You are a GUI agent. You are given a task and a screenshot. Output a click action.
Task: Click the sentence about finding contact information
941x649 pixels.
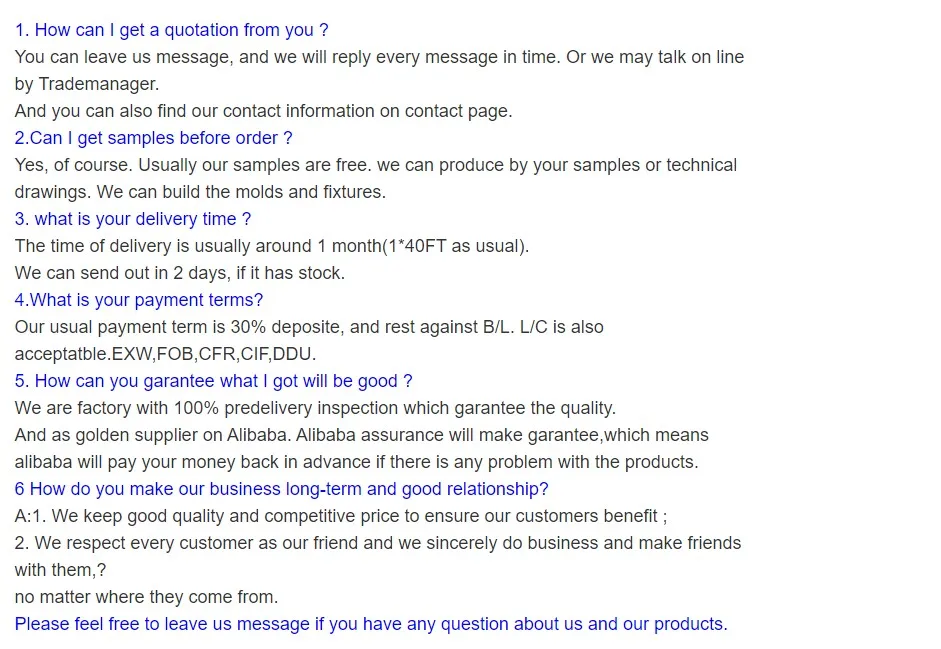(x=263, y=111)
